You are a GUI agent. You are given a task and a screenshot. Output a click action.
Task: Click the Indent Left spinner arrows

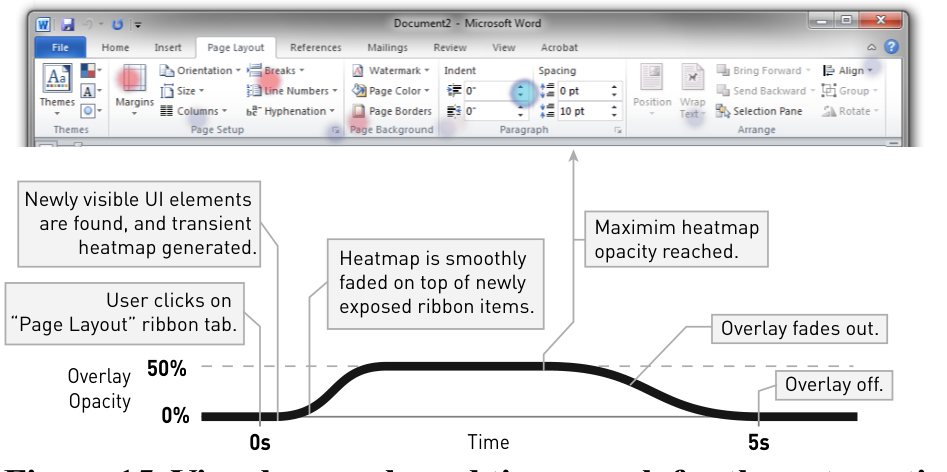[521, 91]
